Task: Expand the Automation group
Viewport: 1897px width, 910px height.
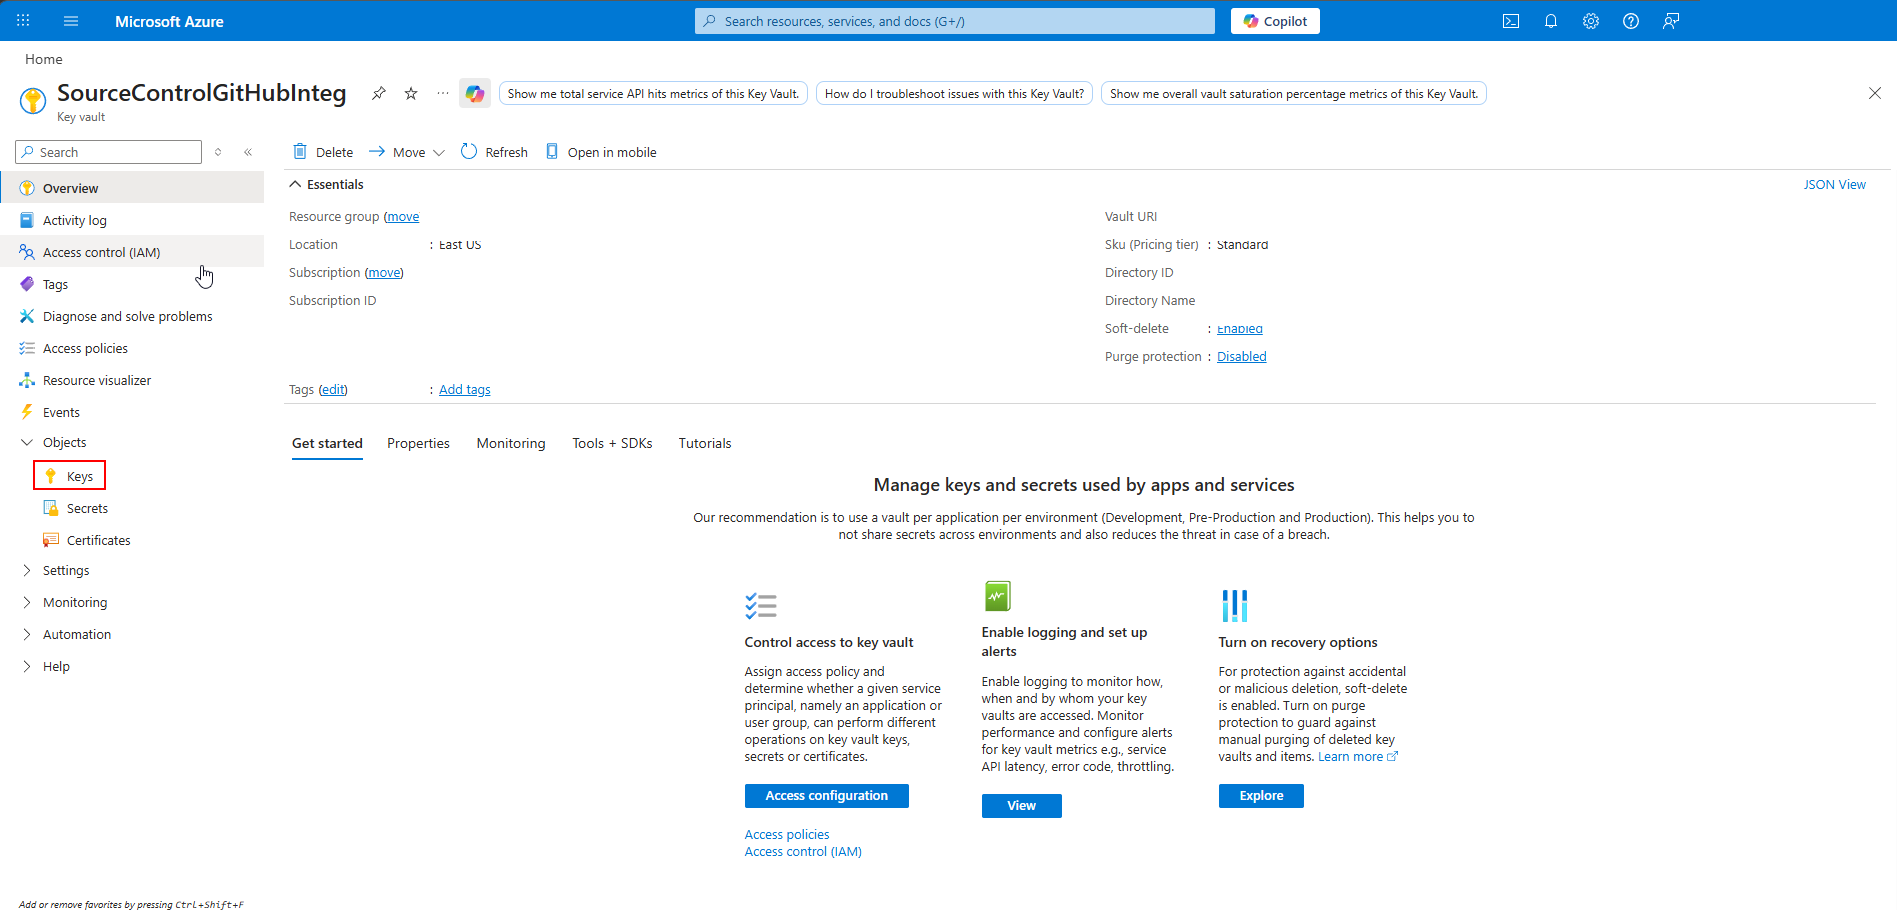Action: coord(27,634)
